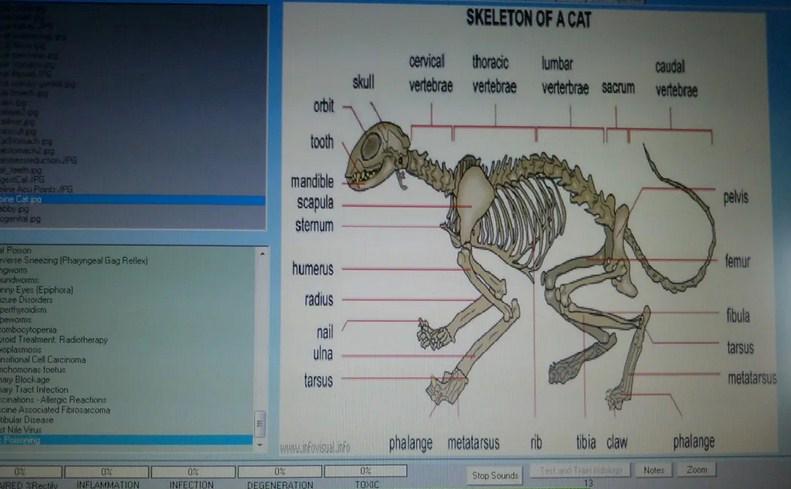The width and height of the screenshot is (791, 489).
Task: Select Runny Eyes (Epiphora) in conditions list
Action: (x=40, y=290)
